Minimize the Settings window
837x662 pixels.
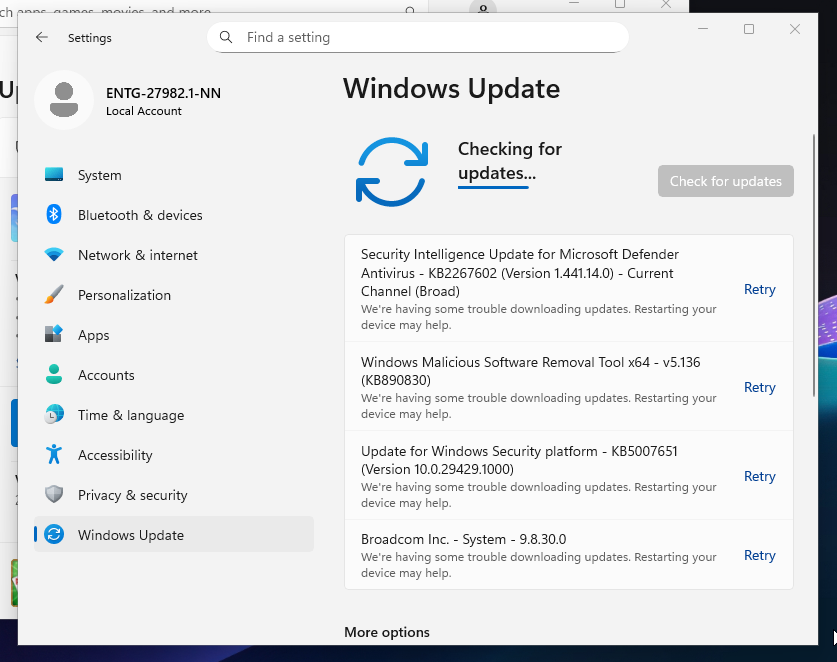point(703,29)
